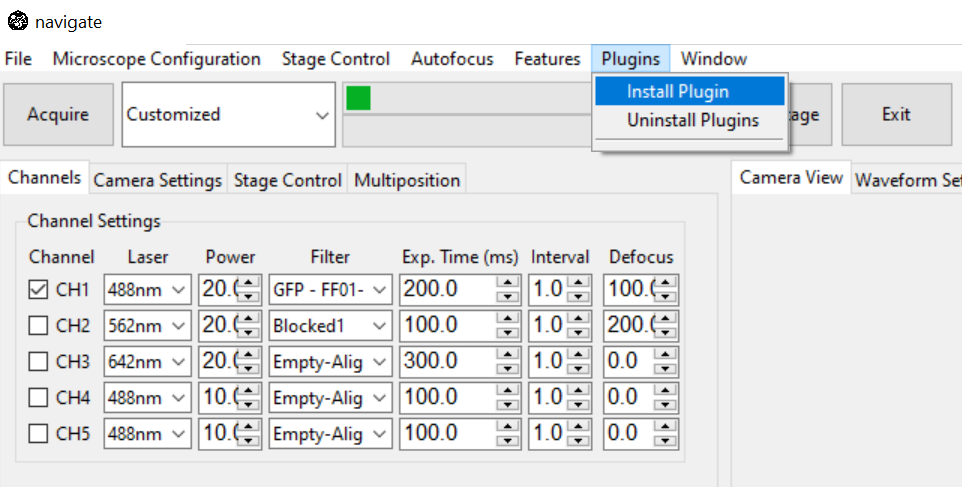Select Install Plugin menu entry
Screen dimensions: 962x487
pos(677,91)
